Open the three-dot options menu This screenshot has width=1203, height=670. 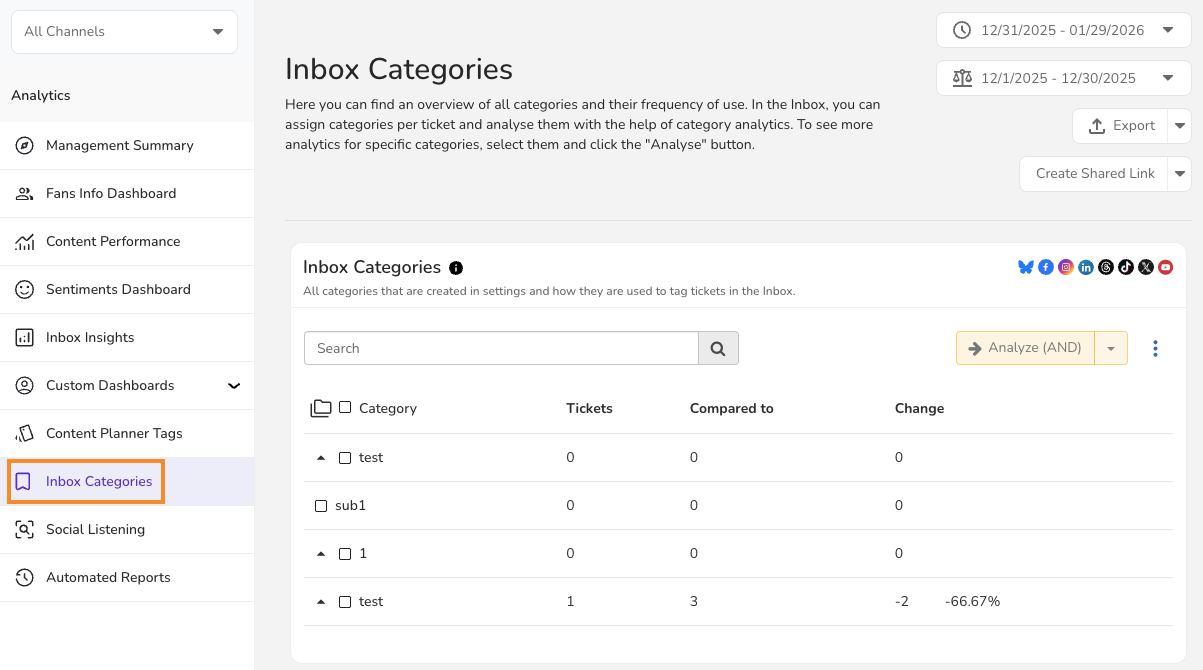pyautogui.click(x=1155, y=348)
